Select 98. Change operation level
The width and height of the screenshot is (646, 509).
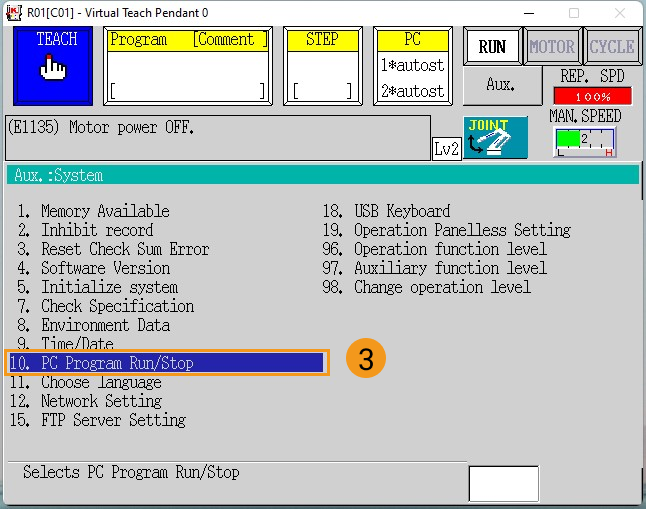click(426, 287)
